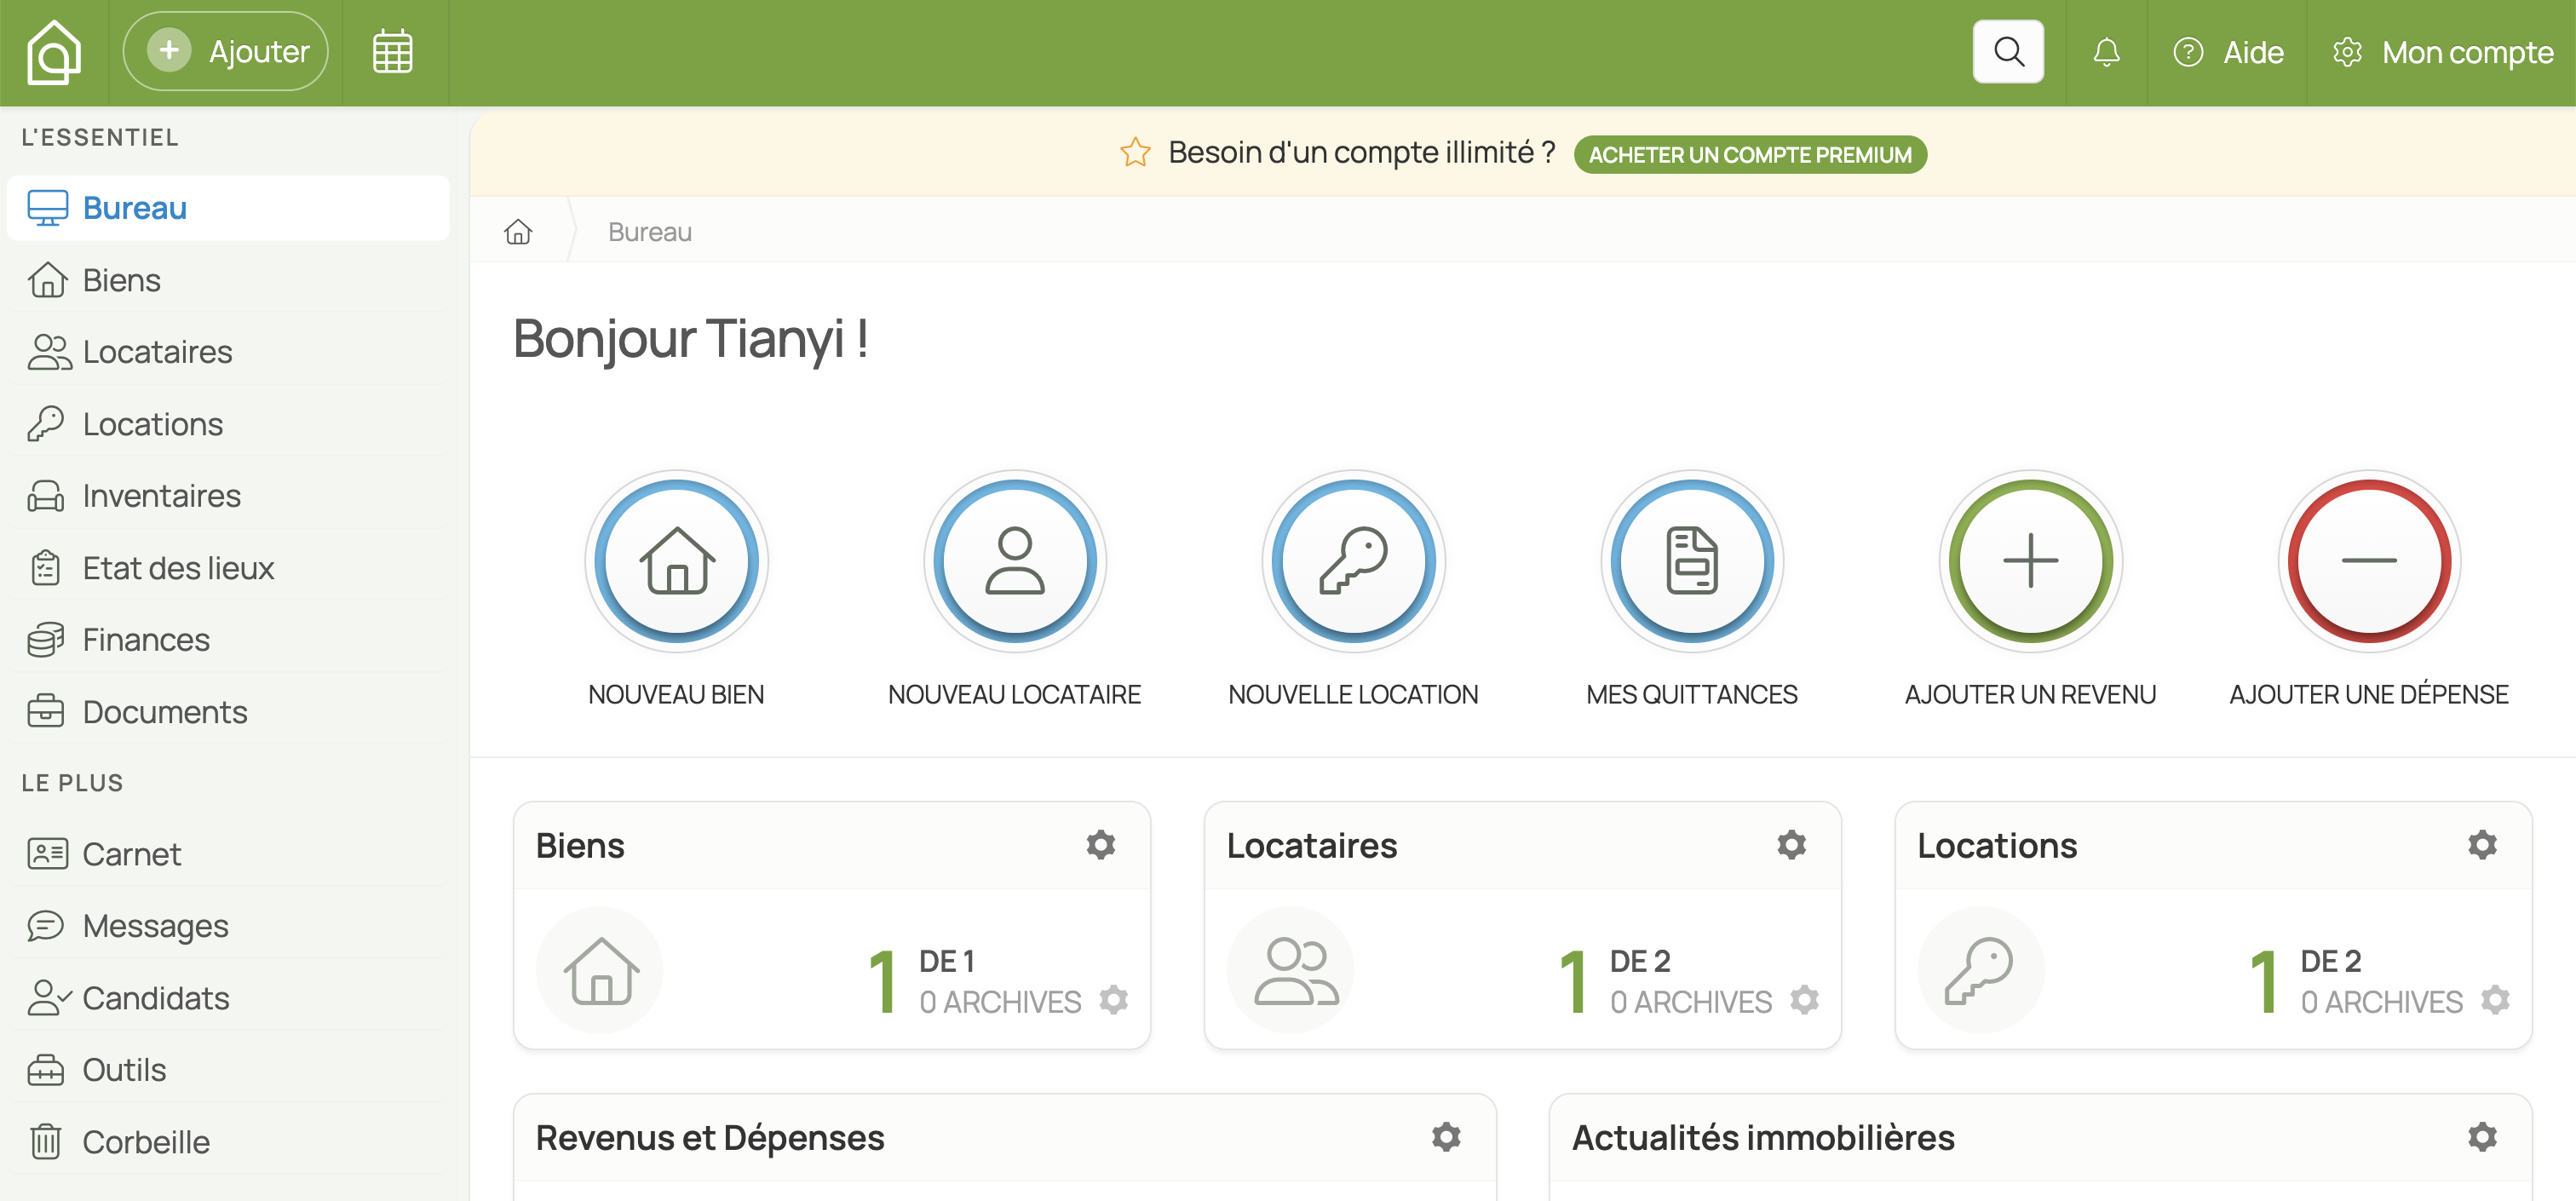Viewport: 2576px width, 1201px height.
Task: Click the Biens widget title
Action: (x=580, y=846)
